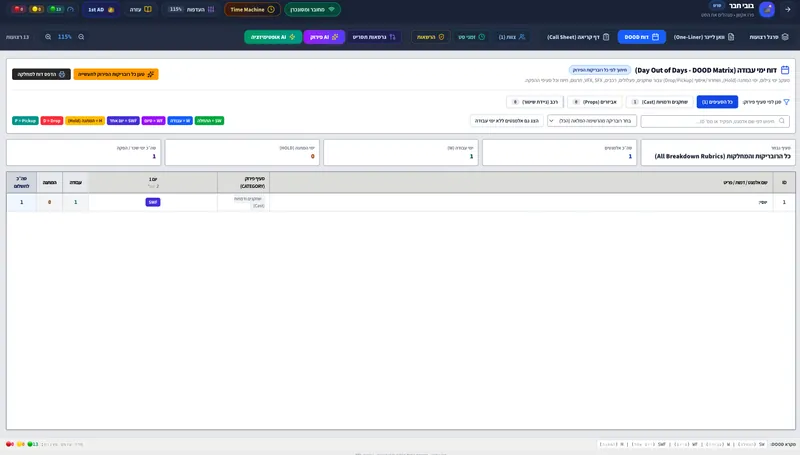Open the set times clock tab
The width and height of the screenshot is (800, 455).
[x=471, y=37]
